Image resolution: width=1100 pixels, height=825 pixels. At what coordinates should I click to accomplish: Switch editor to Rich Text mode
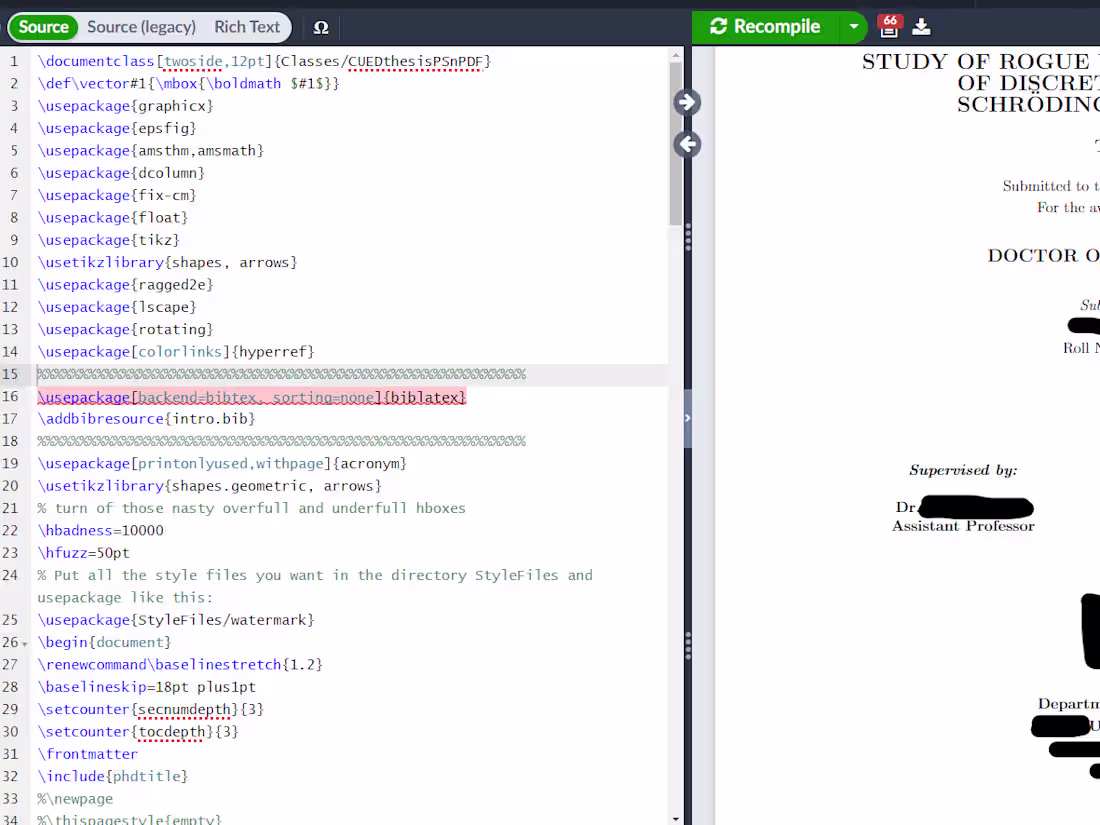(x=247, y=27)
